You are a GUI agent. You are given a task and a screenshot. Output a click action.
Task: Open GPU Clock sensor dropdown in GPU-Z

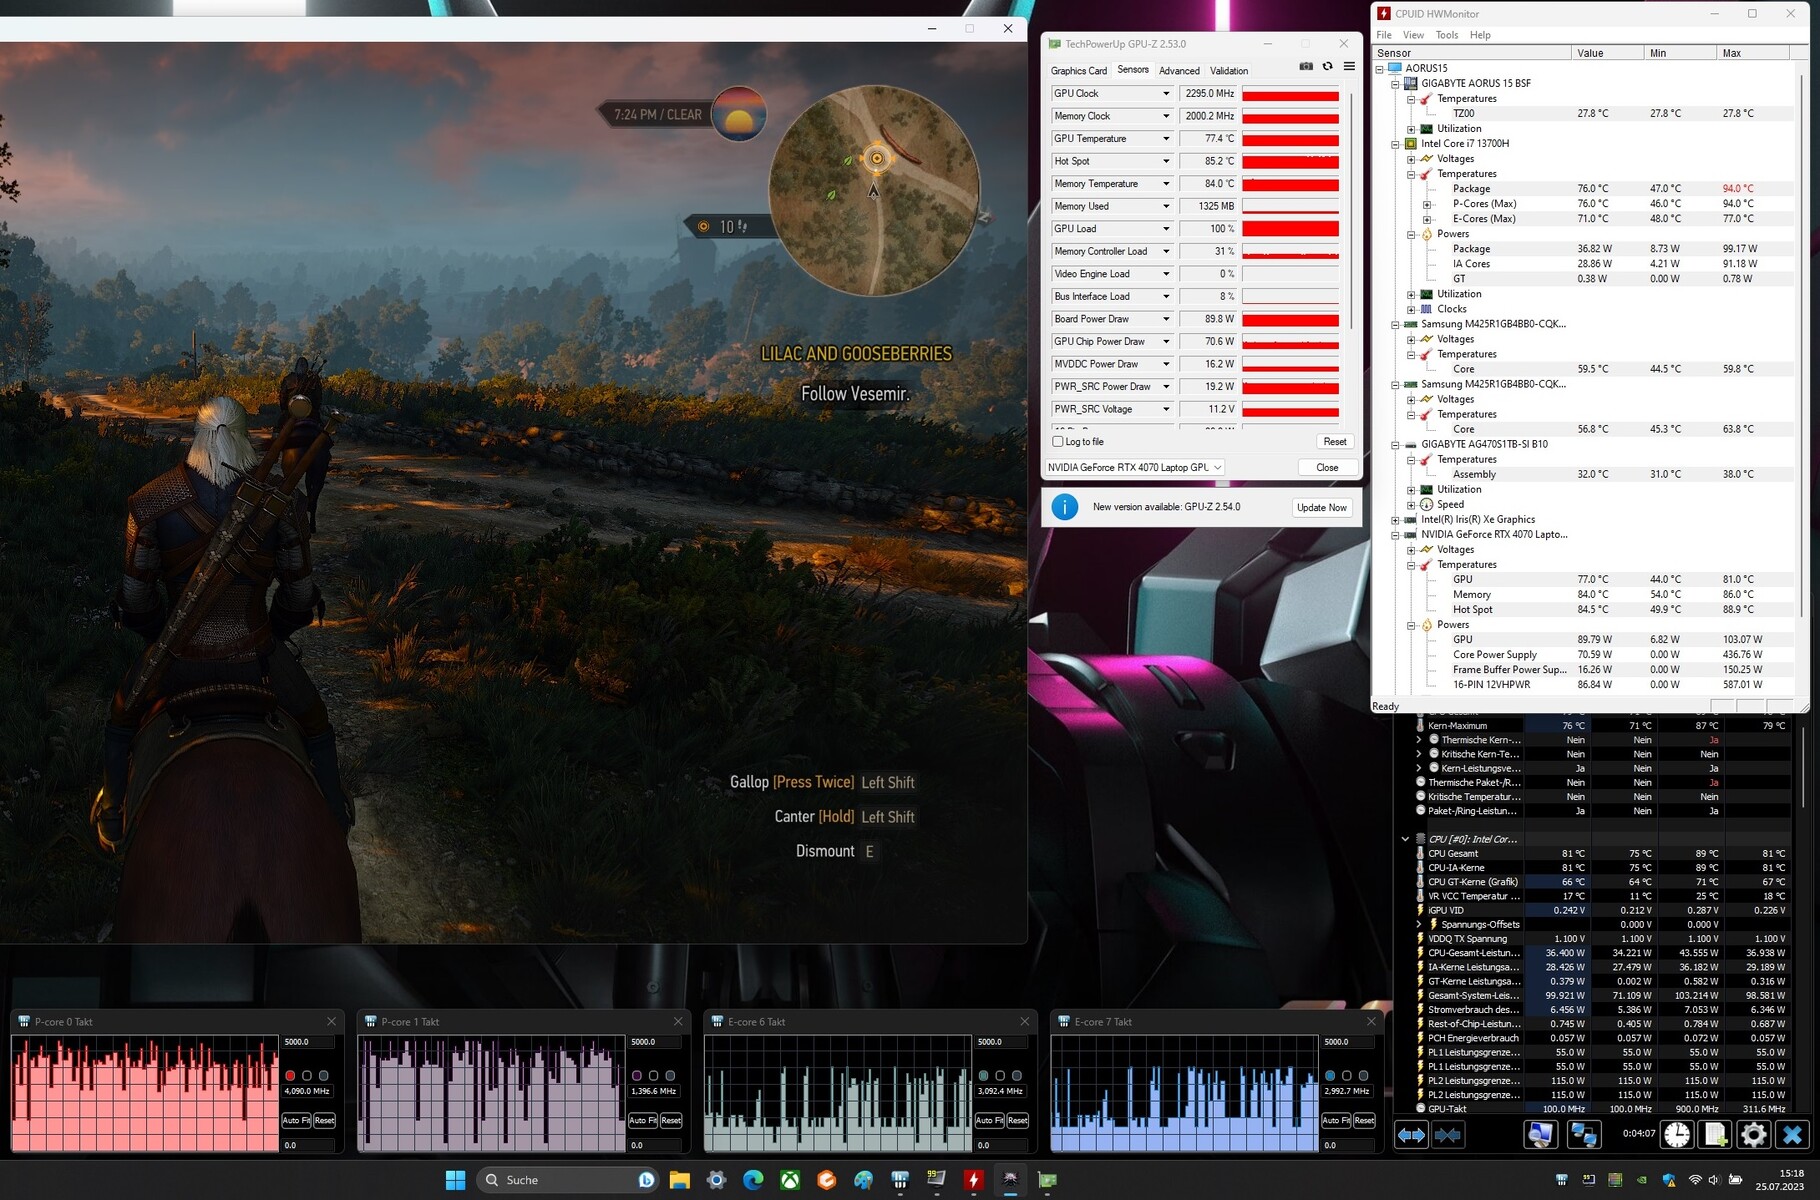point(1166,93)
